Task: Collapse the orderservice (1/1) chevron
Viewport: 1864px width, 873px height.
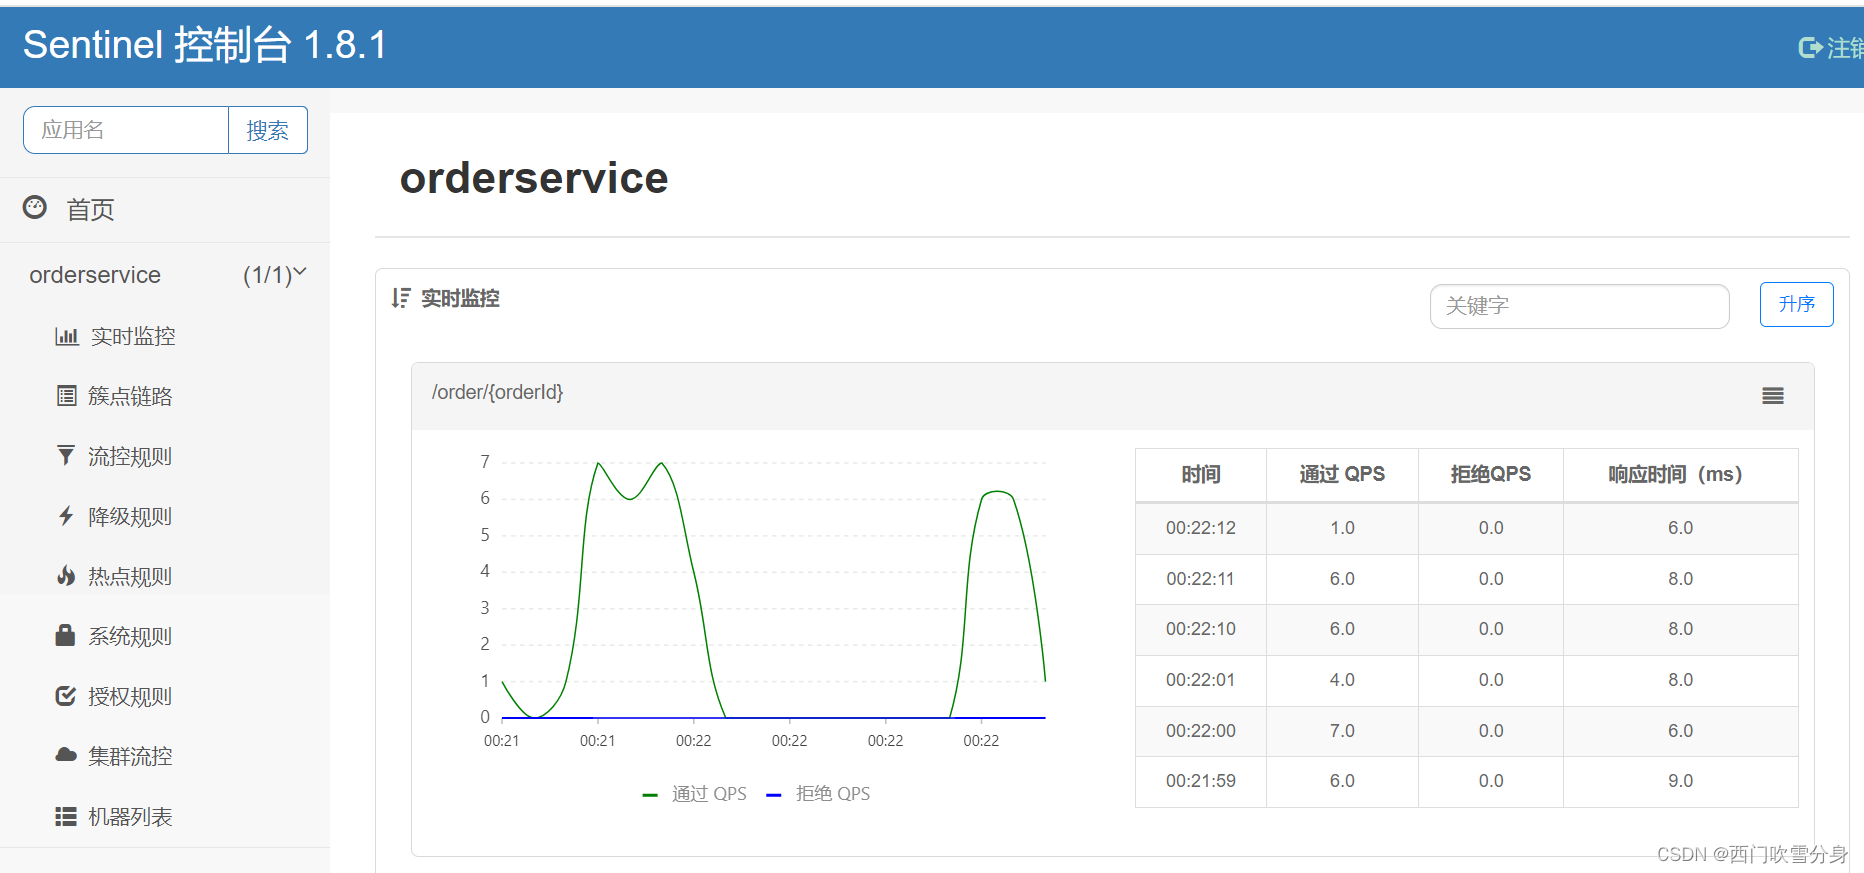Action: tap(299, 272)
